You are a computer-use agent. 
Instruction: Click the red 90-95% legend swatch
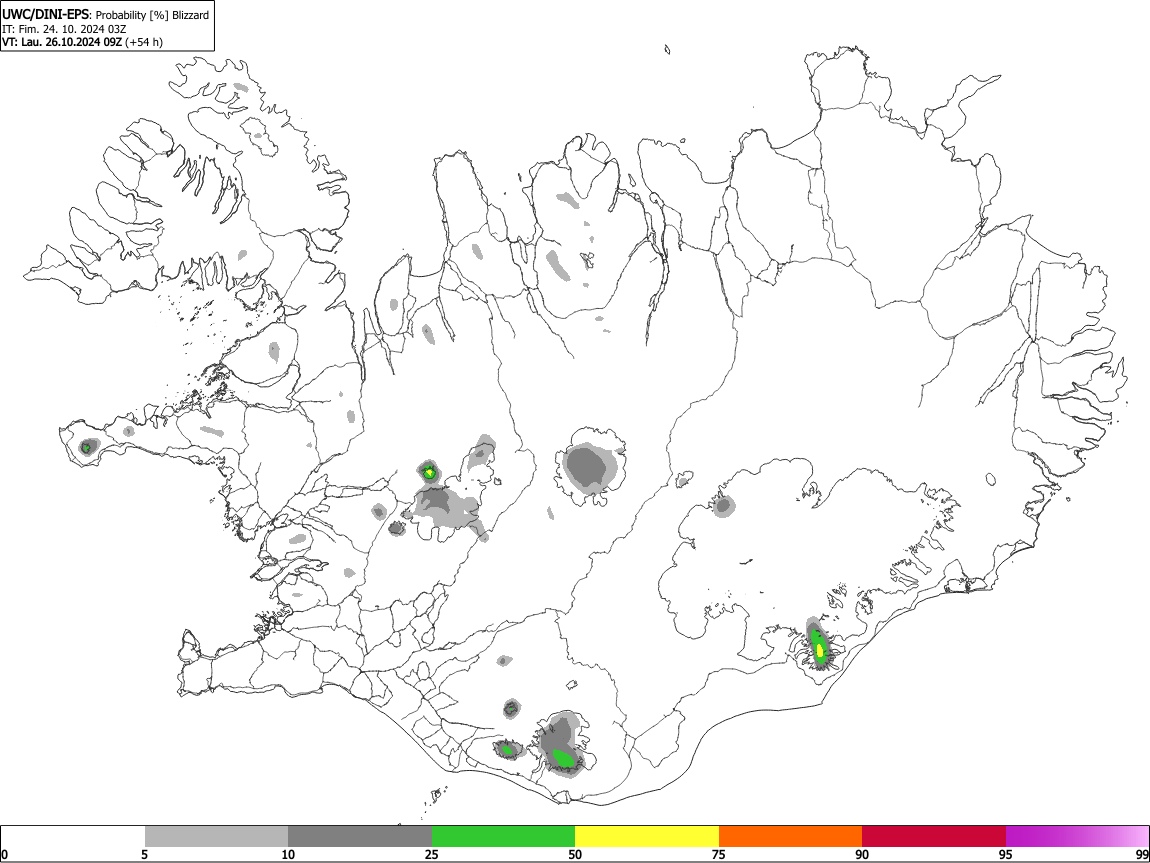pos(934,836)
